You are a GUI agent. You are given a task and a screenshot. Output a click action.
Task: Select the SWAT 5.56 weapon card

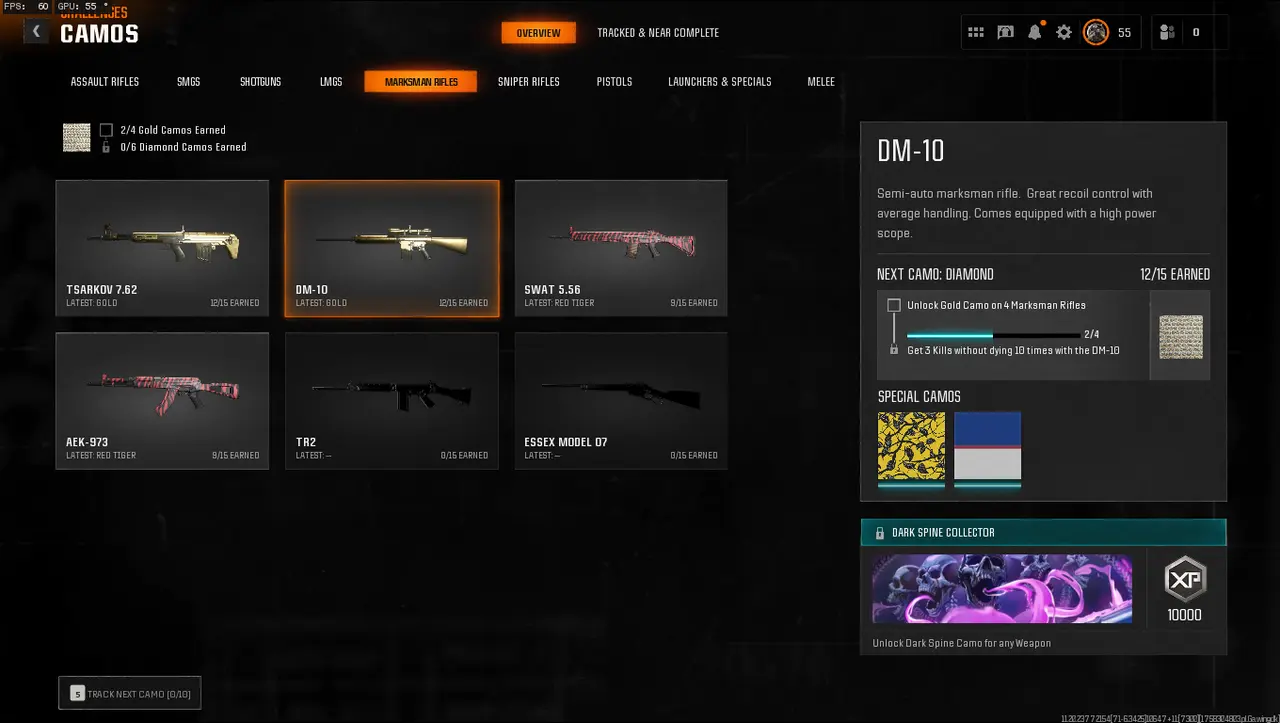tap(621, 248)
